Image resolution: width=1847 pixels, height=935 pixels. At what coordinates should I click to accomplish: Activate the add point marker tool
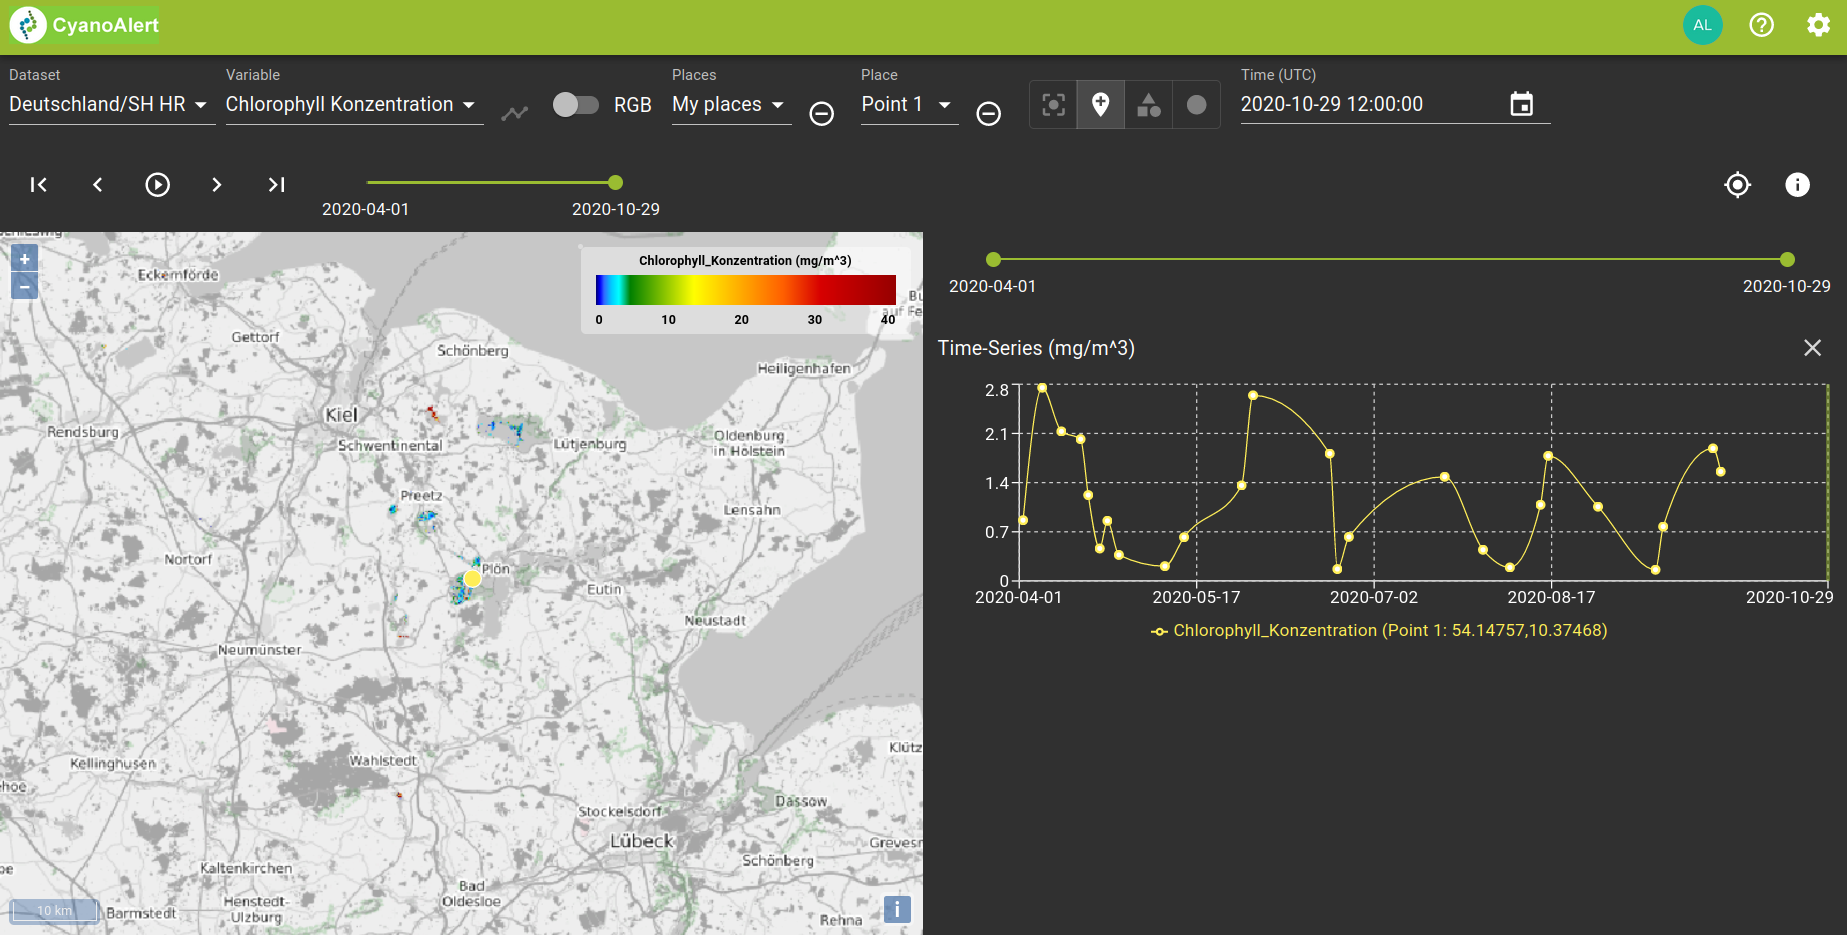pos(1100,104)
